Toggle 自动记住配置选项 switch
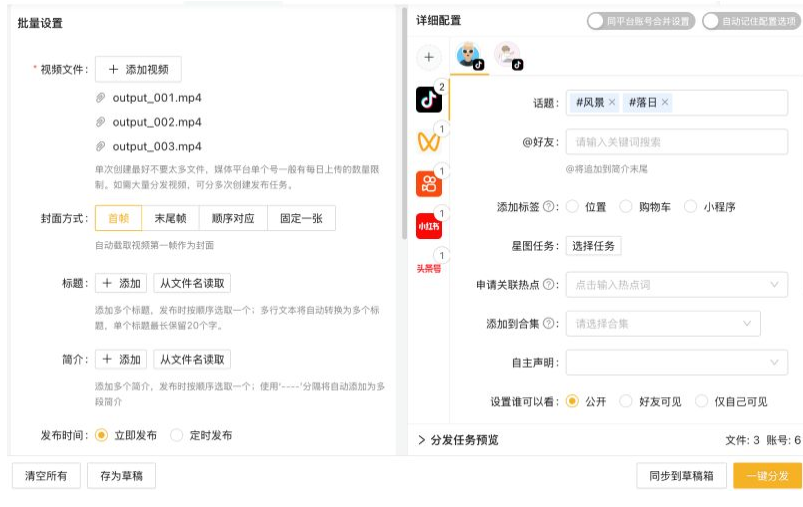 click(x=752, y=21)
